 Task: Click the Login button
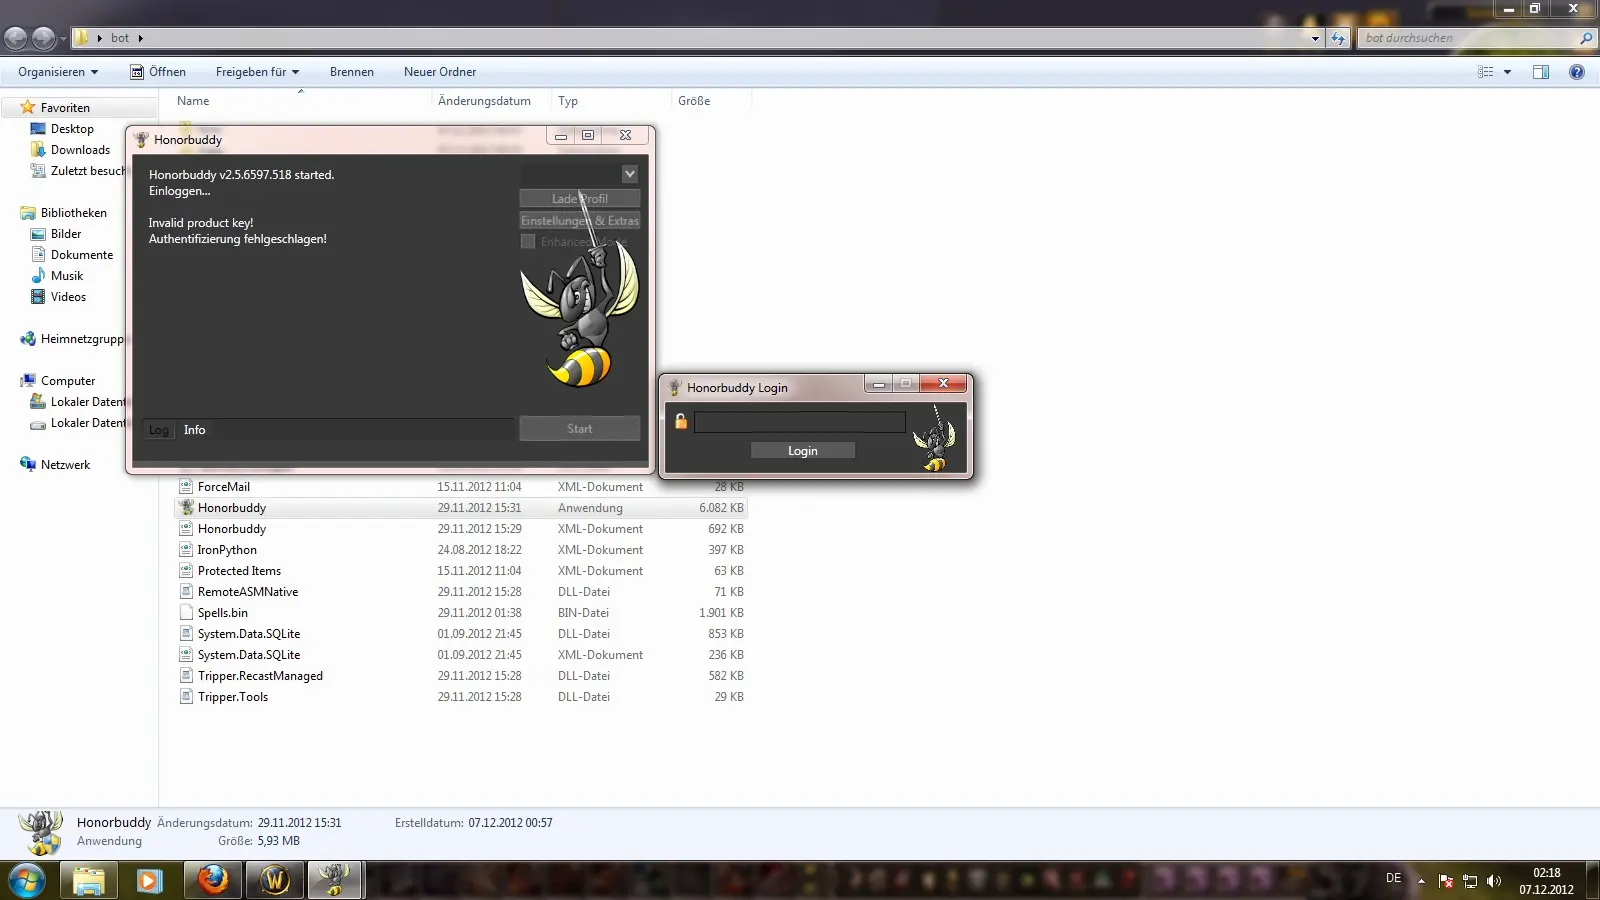(x=803, y=451)
